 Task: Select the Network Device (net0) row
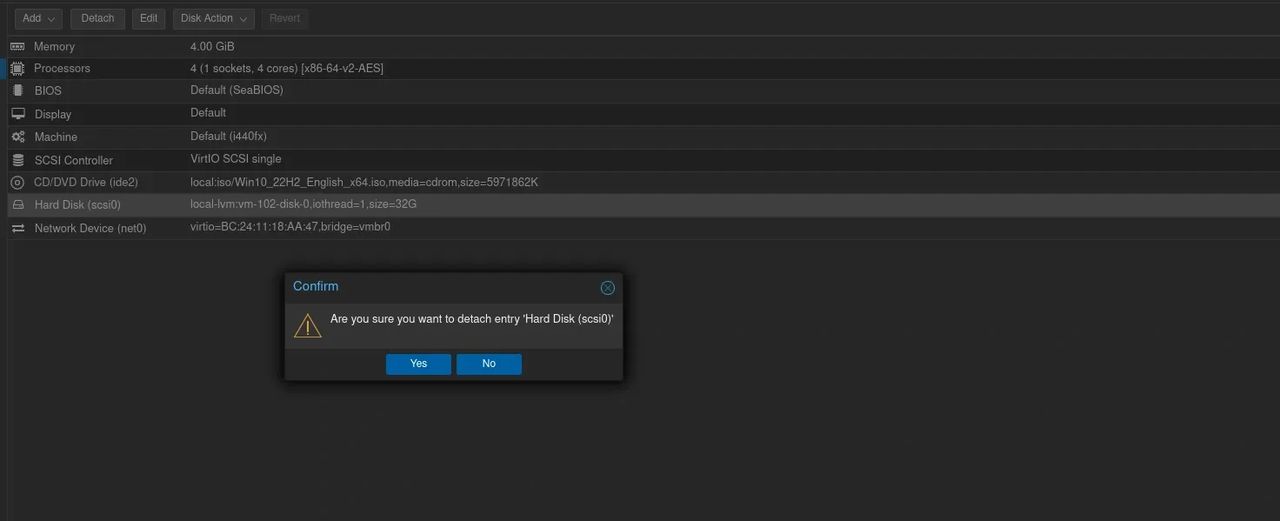point(90,228)
